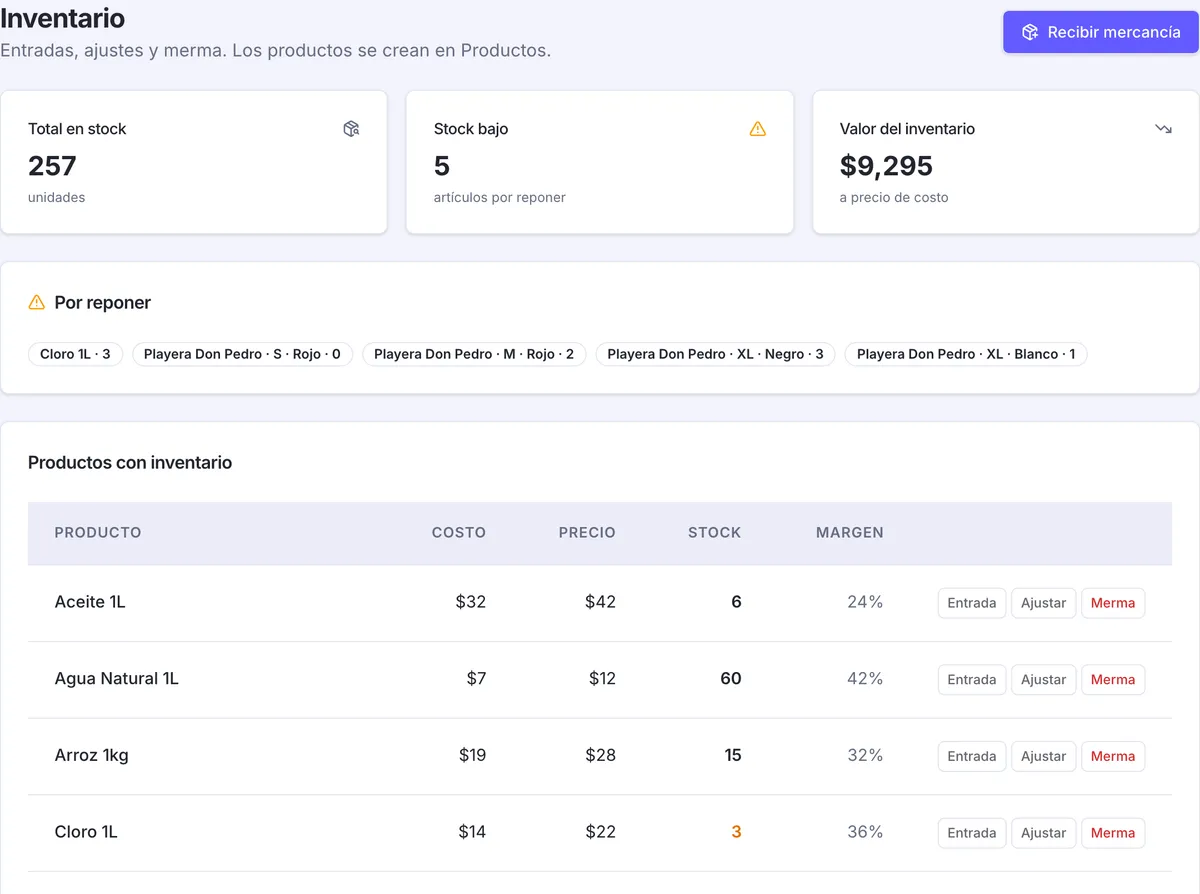Click the Stock bajo count 5
This screenshot has height=894, width=1200.
pyautogui.click(x=442, y=166)
